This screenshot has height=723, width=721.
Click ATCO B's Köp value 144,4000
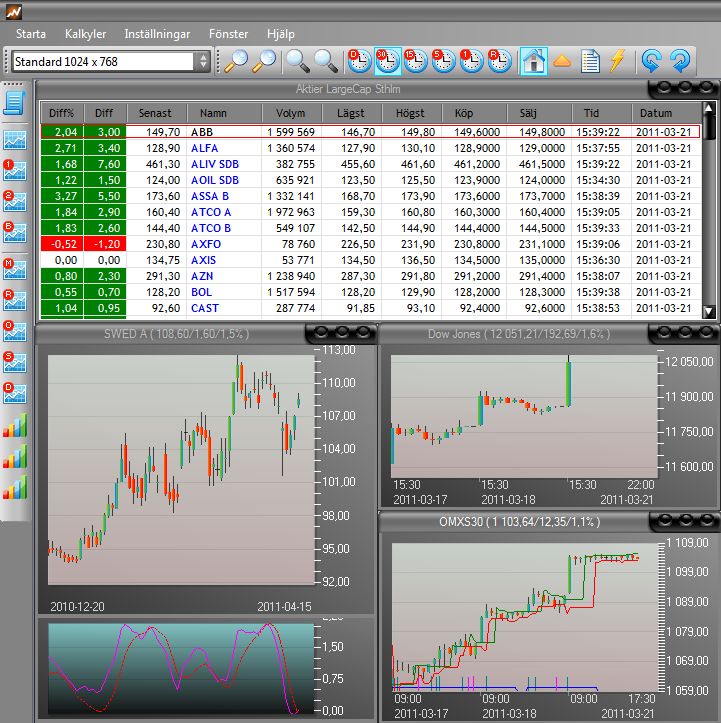(x=477, y=229)
